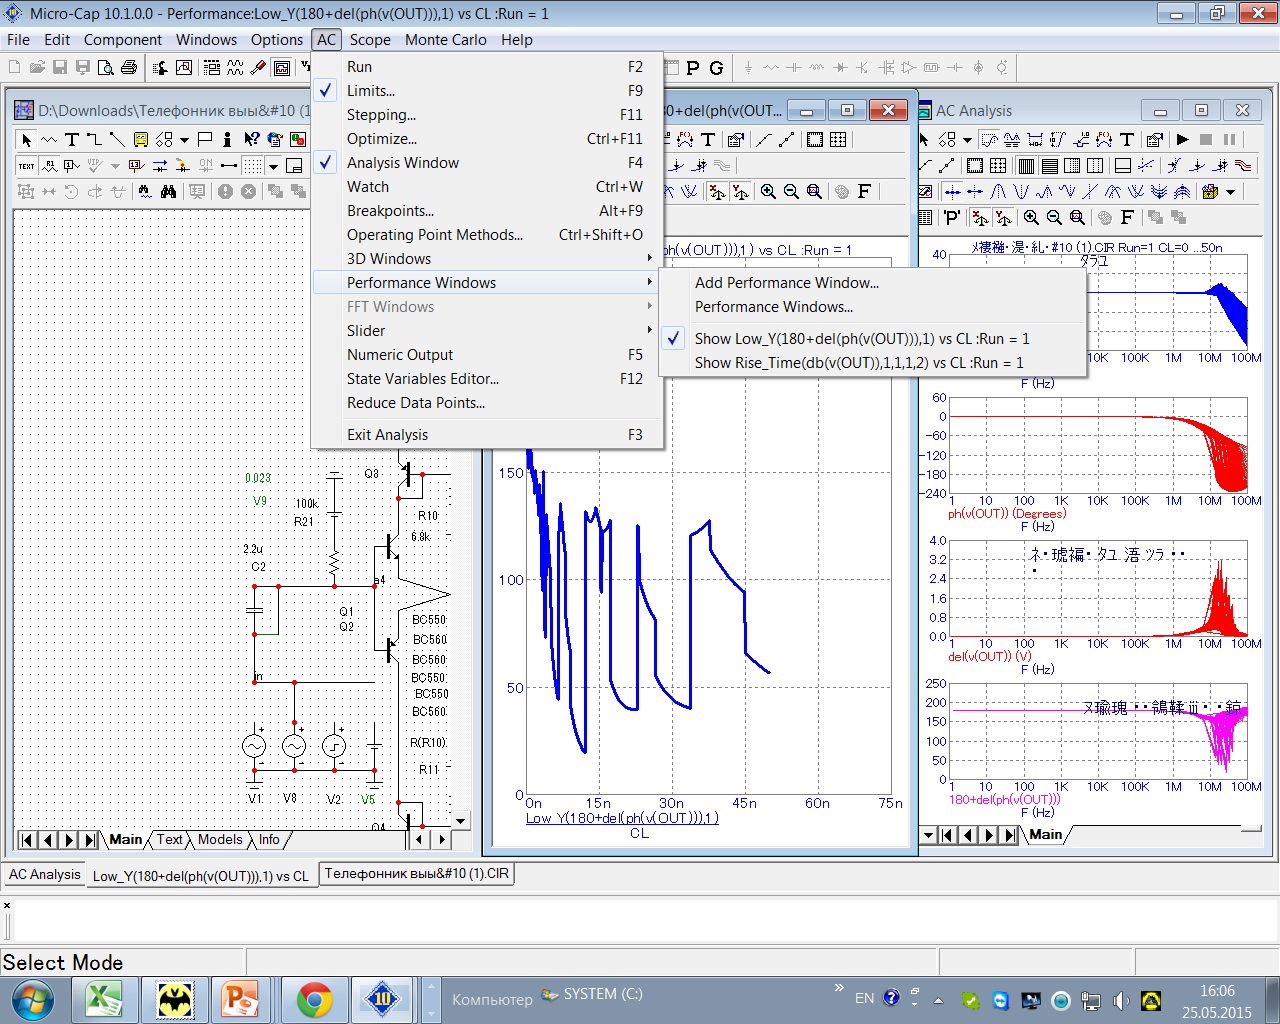
Task: Open Excel from the taskbar
Action: pos(103,999)
